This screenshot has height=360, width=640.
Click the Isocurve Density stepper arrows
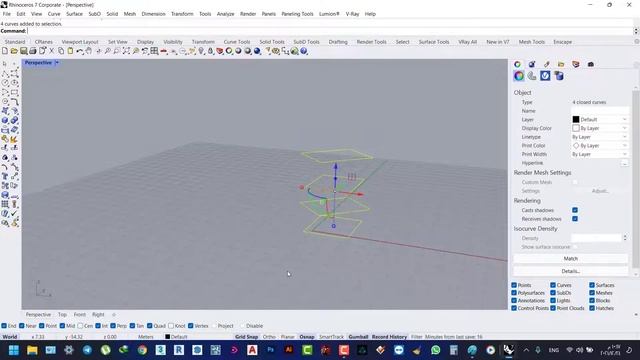[x=625, y=238]
